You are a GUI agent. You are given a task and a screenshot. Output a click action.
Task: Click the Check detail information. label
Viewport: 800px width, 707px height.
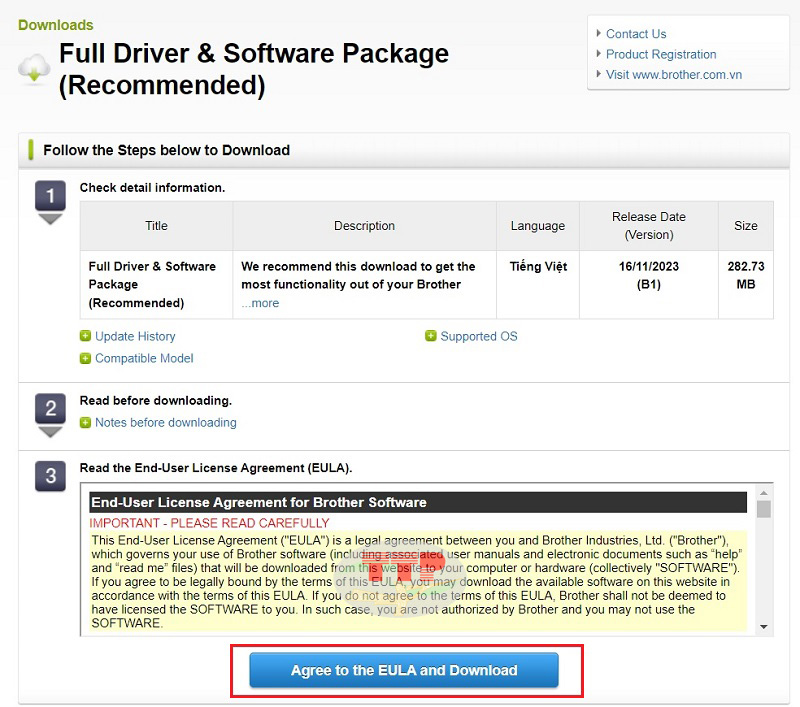(x=152, y=188)
